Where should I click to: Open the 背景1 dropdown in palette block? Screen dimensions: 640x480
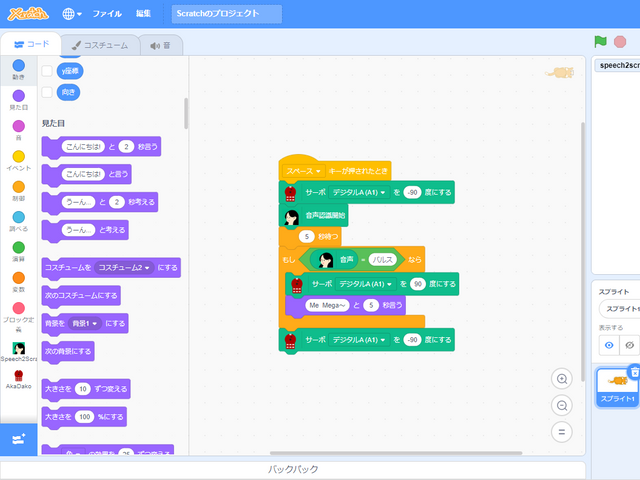point(91,323)
